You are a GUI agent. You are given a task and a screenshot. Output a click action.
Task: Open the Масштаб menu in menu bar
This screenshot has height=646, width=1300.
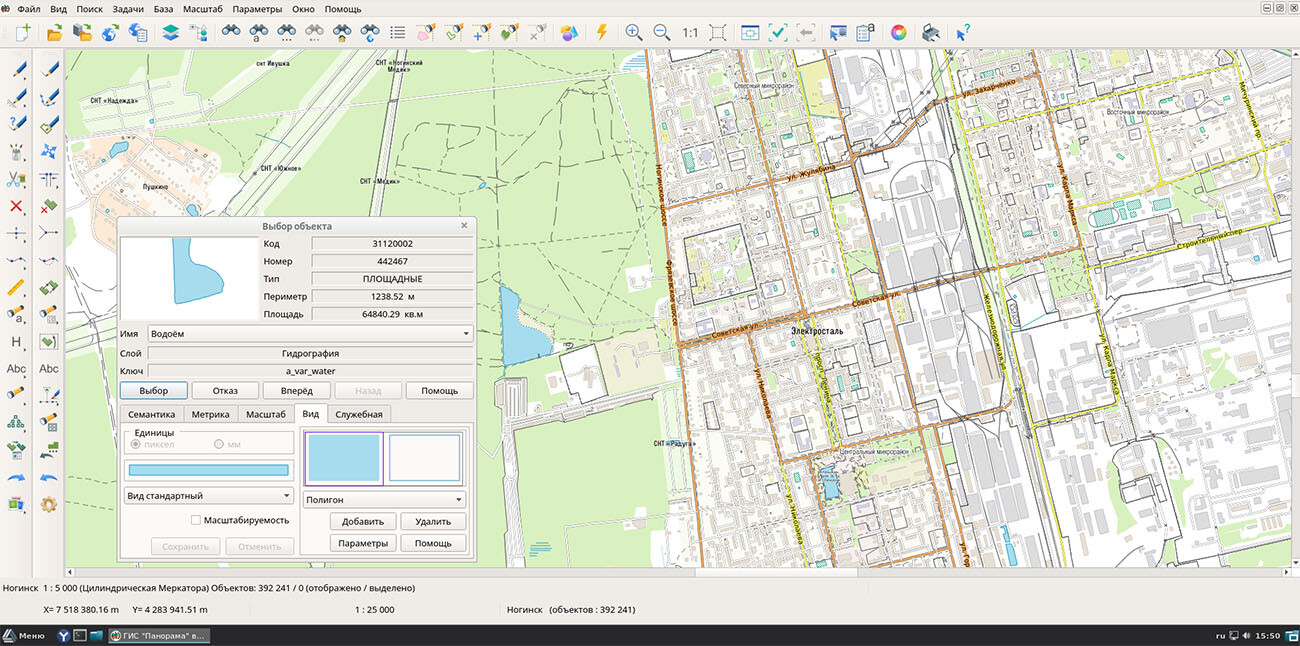pyautogui.click(x=202, y=9)
